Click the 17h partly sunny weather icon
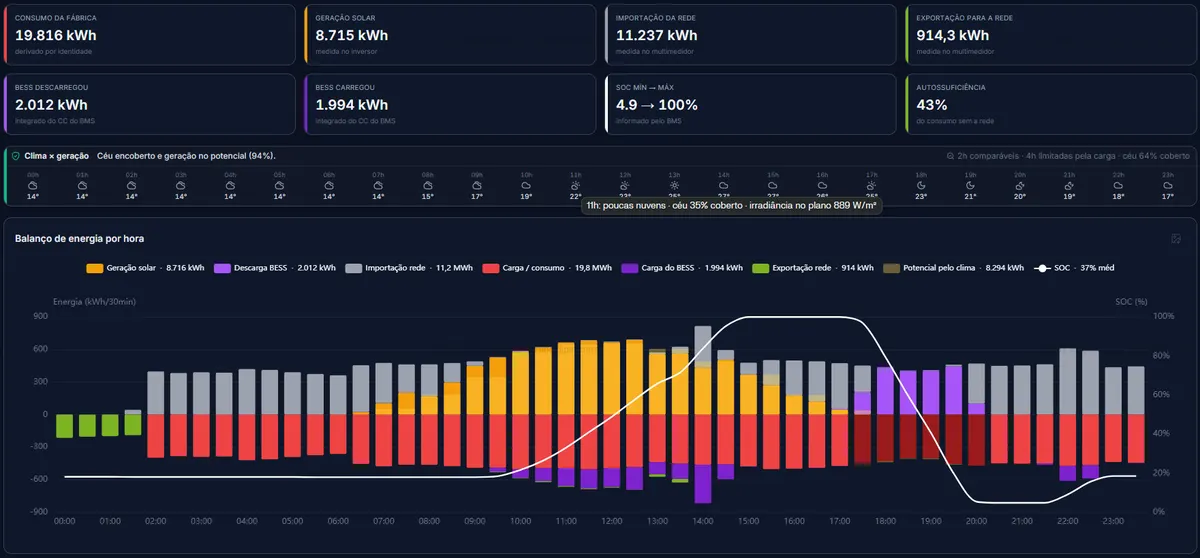 (x=872, y=185)
